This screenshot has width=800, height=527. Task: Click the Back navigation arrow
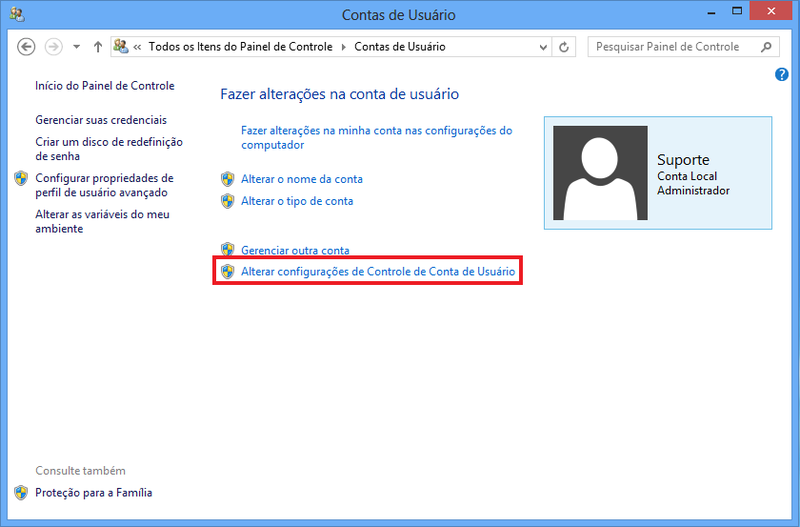coord(27,47)
